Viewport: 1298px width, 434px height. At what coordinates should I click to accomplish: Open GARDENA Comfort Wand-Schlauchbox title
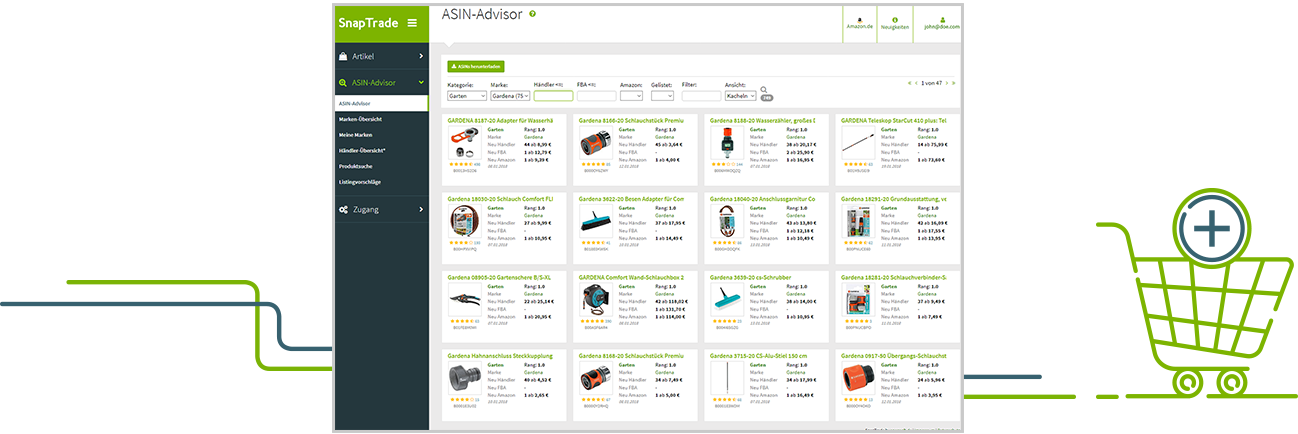point(631,276)
